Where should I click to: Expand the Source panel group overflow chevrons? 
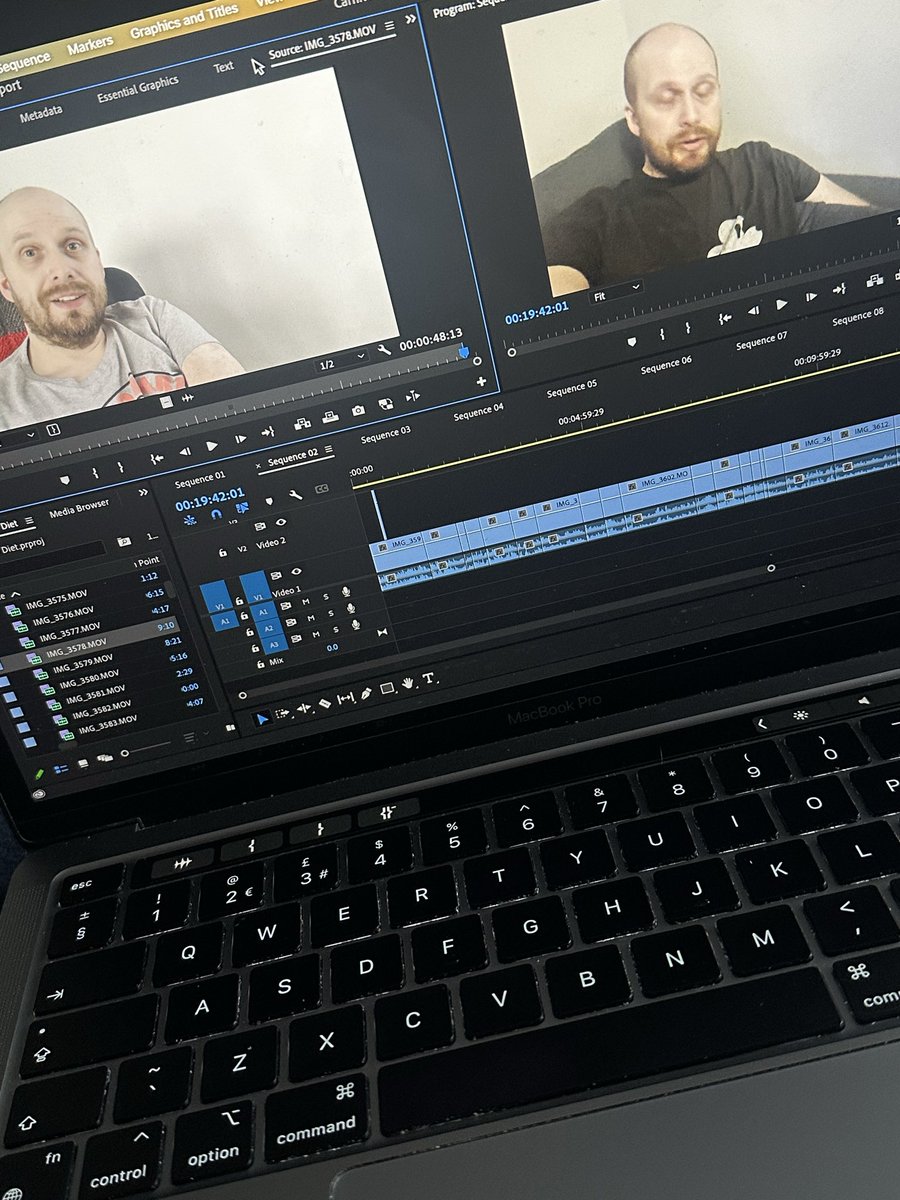click(410, 18)
